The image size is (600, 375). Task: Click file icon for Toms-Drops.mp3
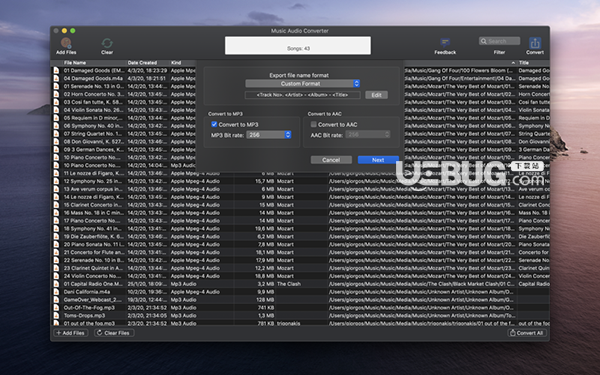[56, 316]
